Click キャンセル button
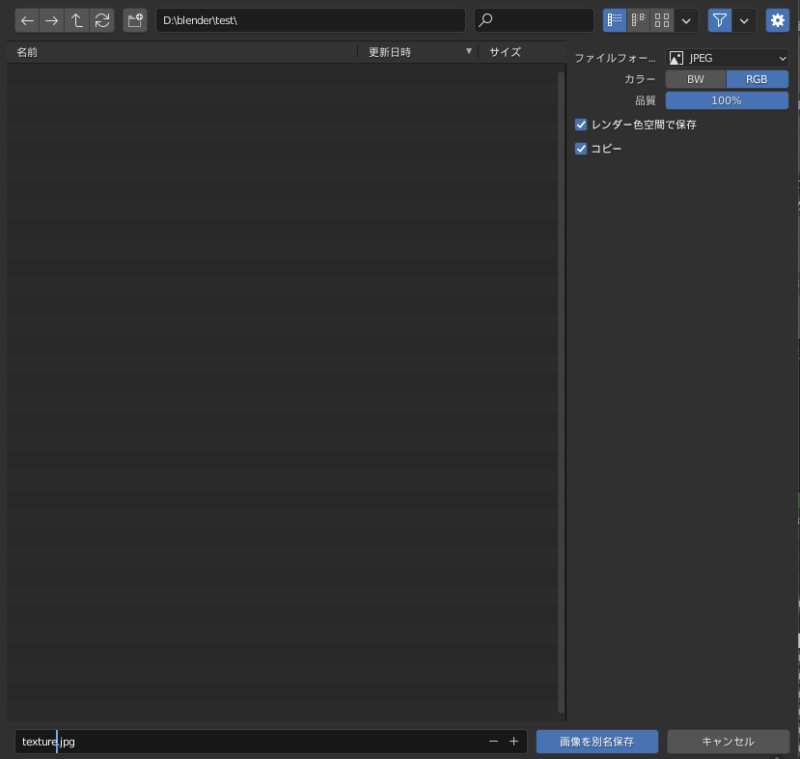Image resolution: width=800 pixels, height=759 pixels. pyautogui.click(x=728, y=742)
